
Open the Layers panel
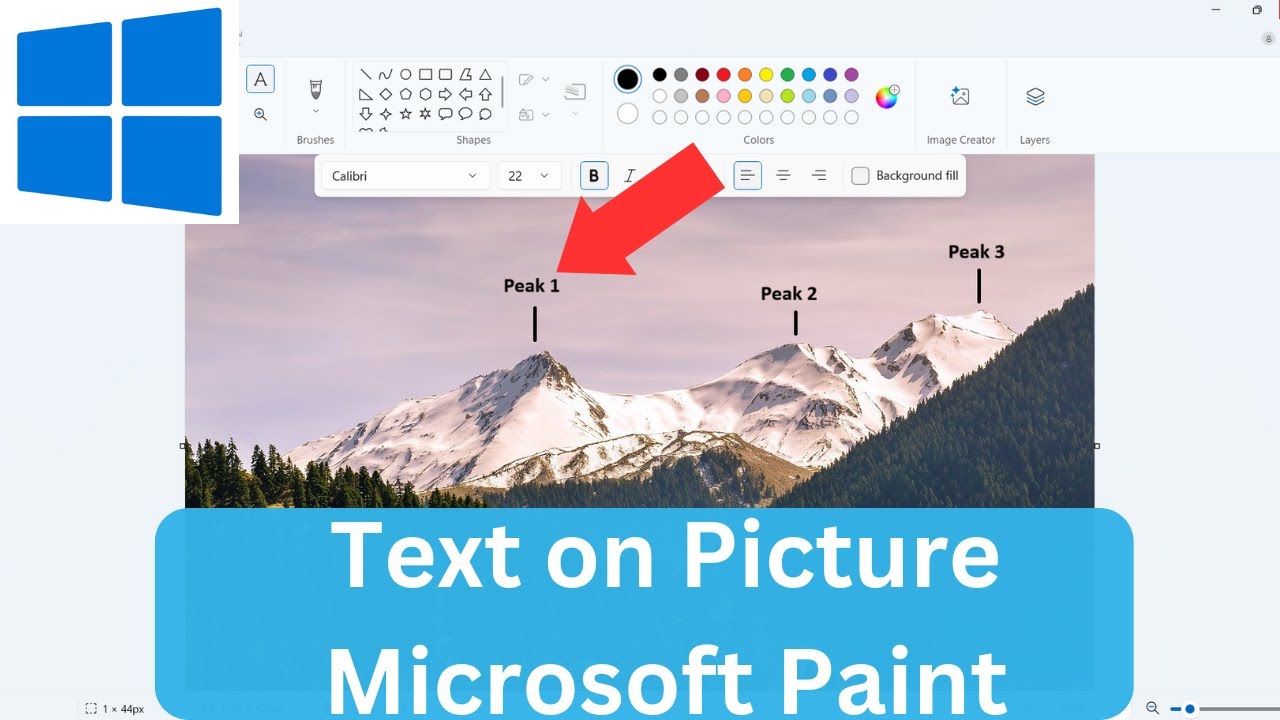click(x=1035, y=96)
